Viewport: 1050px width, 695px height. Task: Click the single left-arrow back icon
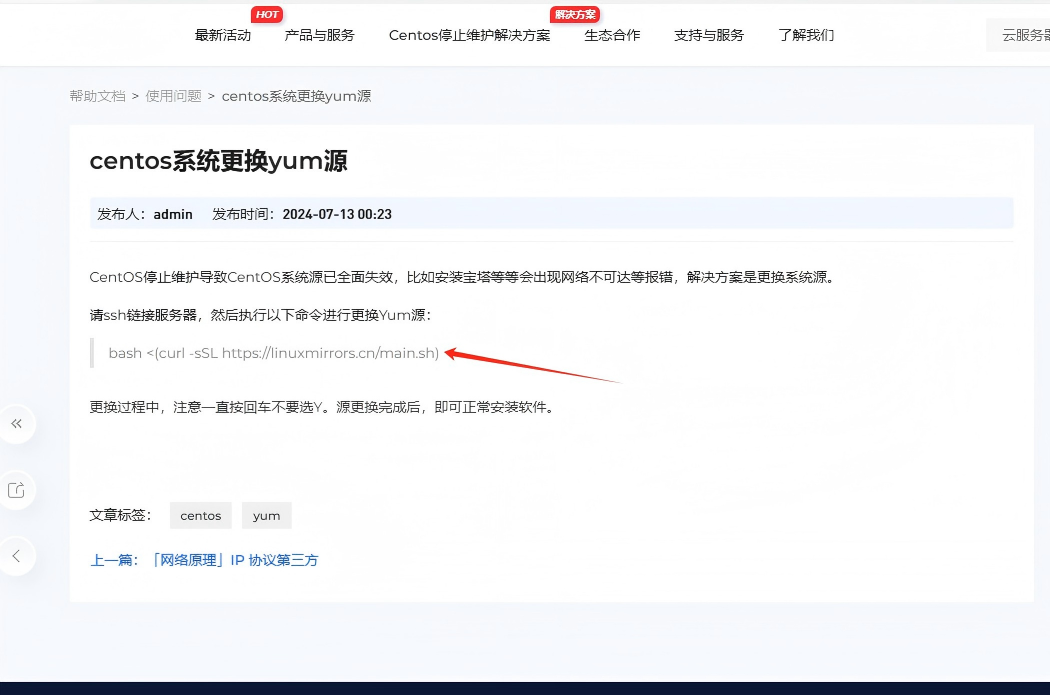click(16, 556)
